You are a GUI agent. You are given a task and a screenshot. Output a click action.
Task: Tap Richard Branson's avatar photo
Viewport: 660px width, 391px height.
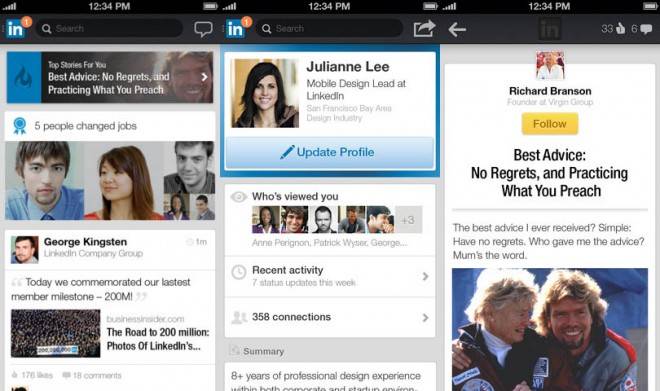[x=550, y=66]
